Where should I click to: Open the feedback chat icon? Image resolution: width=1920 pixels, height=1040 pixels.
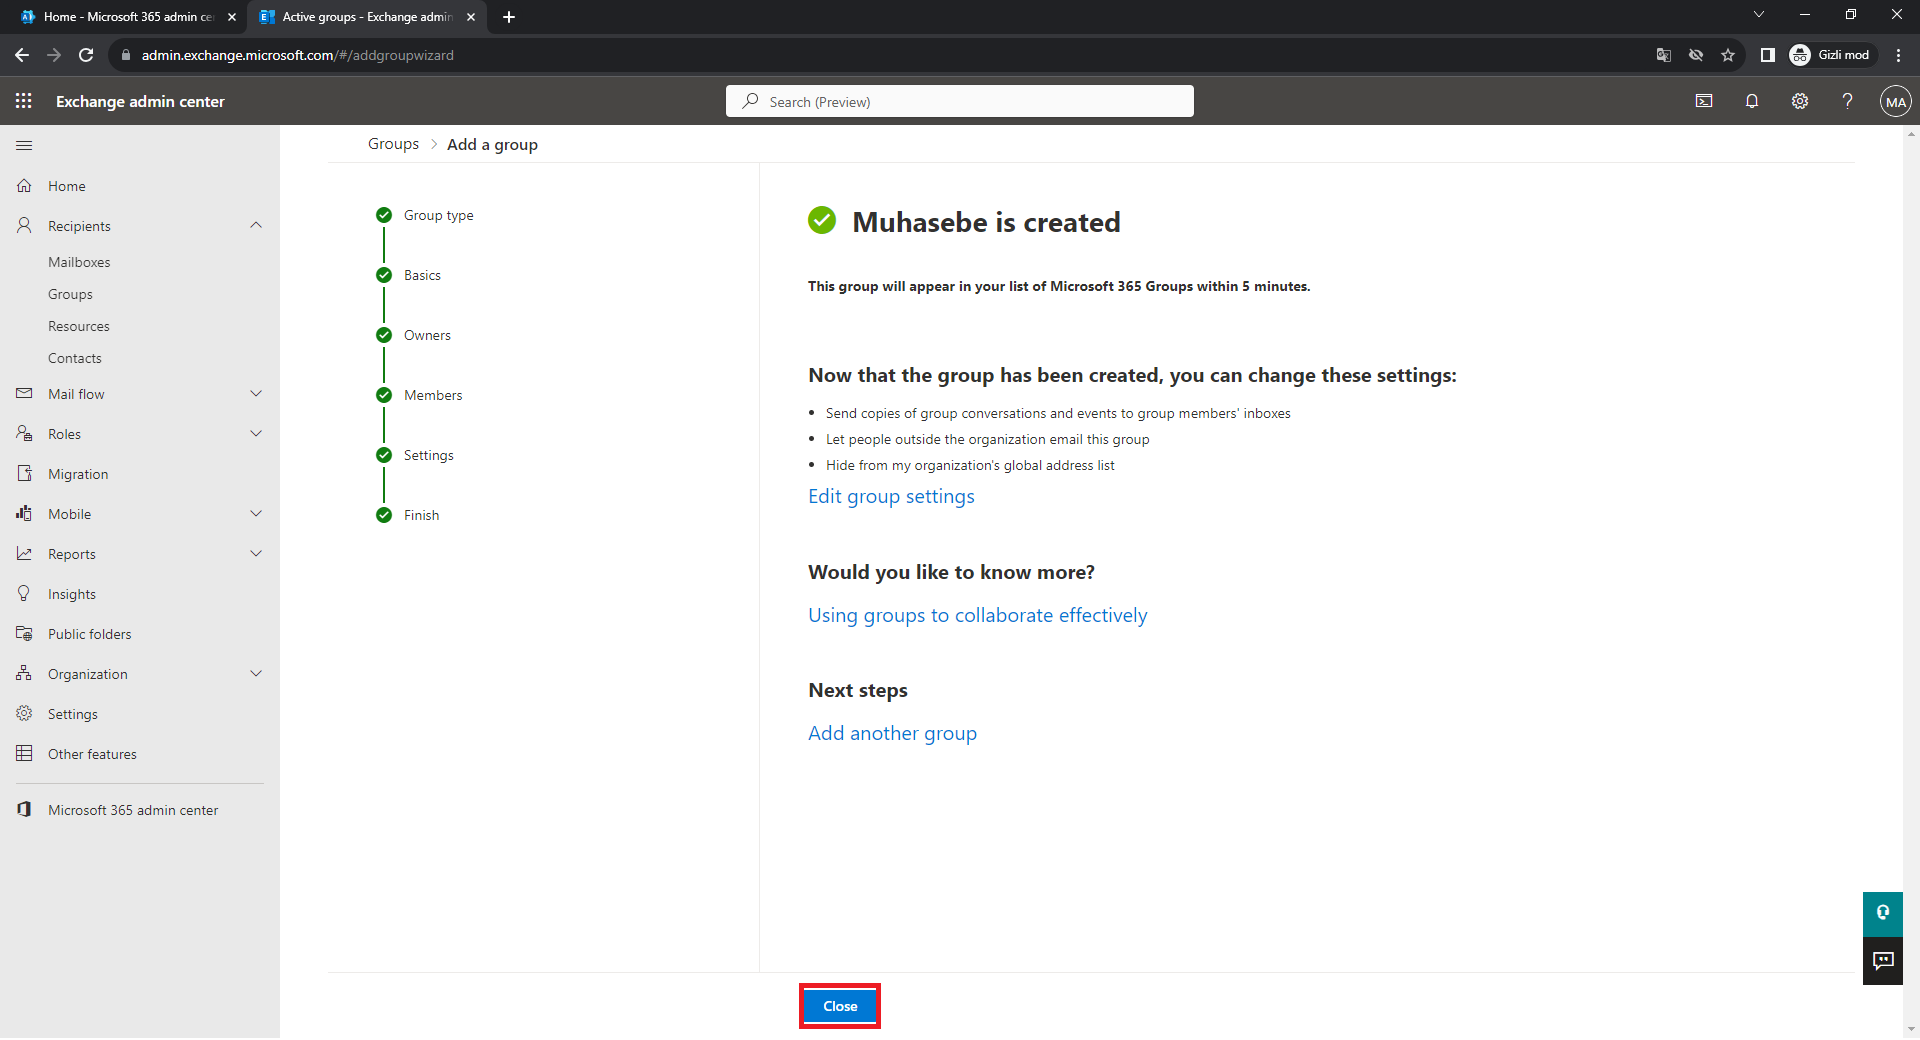[1882, 961]
